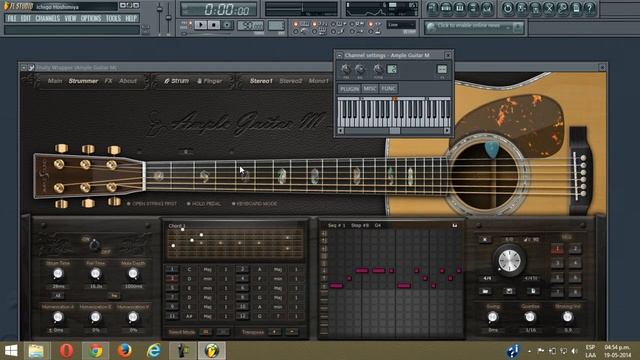Image resolution: width=640 pixels, height=360 pixels.
Task: Open the playlist view toolbar icon
Action: coord(433,8)
